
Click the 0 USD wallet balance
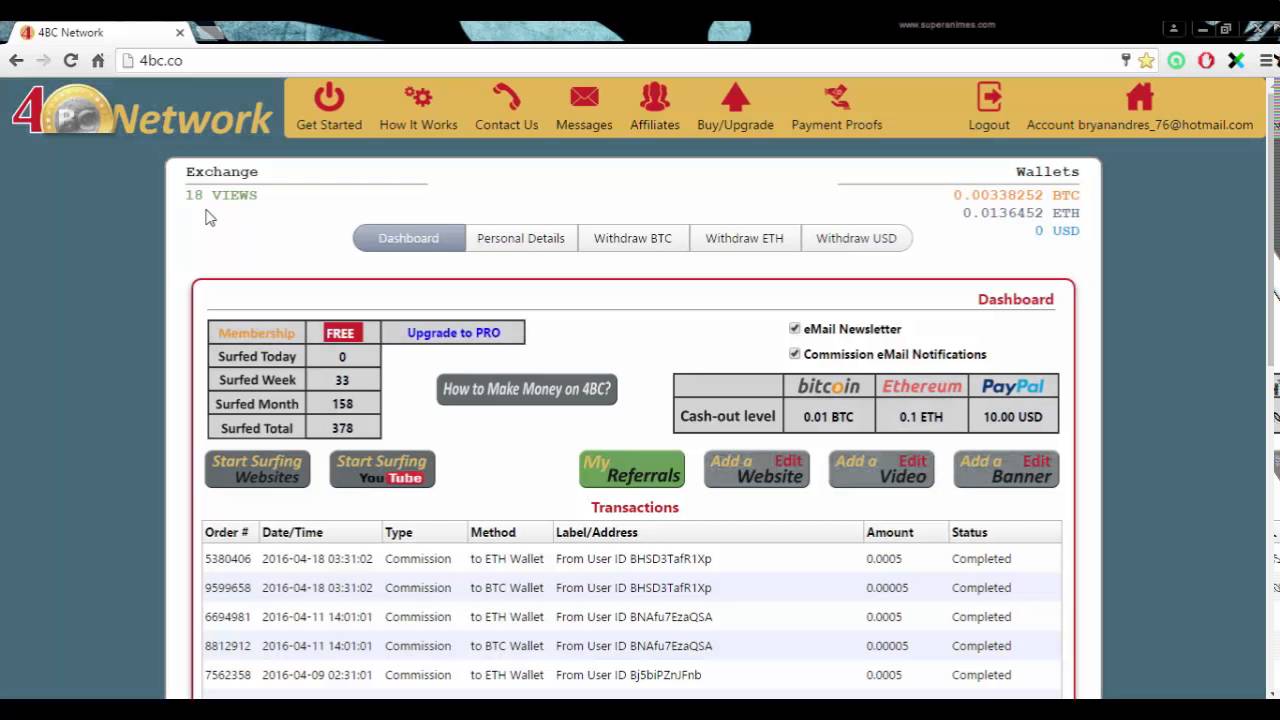(1057, 231)
